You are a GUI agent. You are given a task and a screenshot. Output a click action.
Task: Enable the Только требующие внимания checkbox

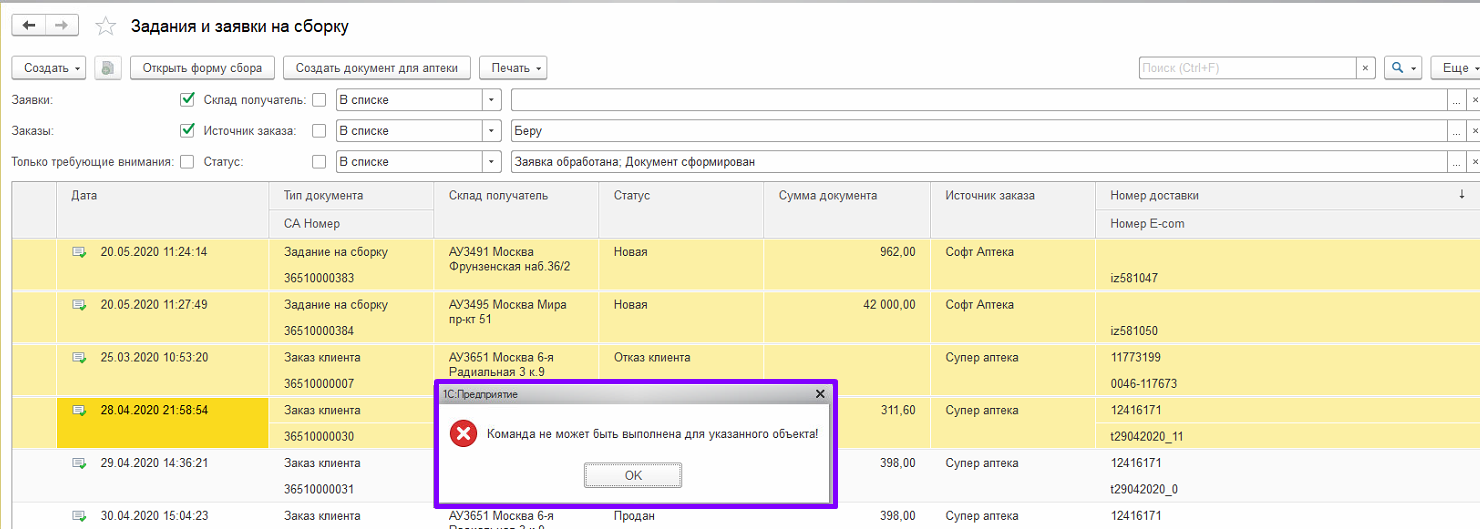coord(187,162)
